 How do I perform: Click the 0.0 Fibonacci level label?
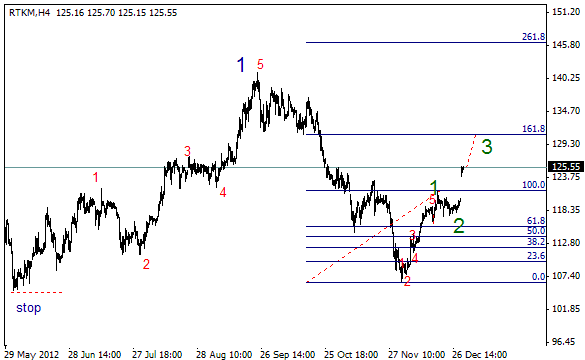538,276
